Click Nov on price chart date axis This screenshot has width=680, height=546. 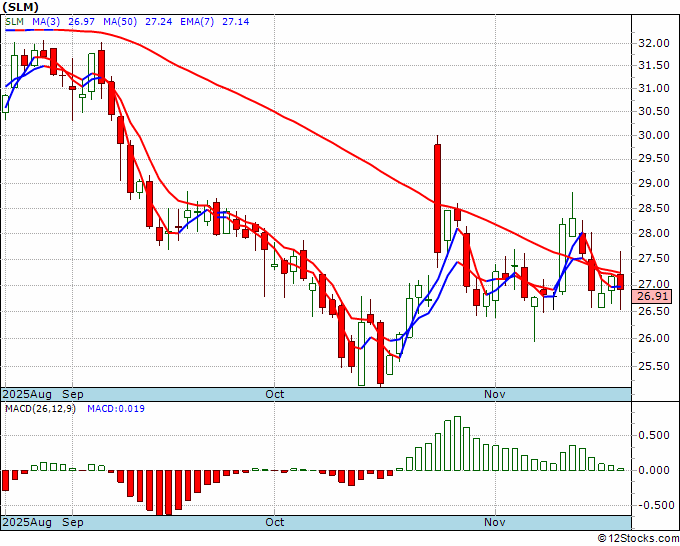click(495, 394)
